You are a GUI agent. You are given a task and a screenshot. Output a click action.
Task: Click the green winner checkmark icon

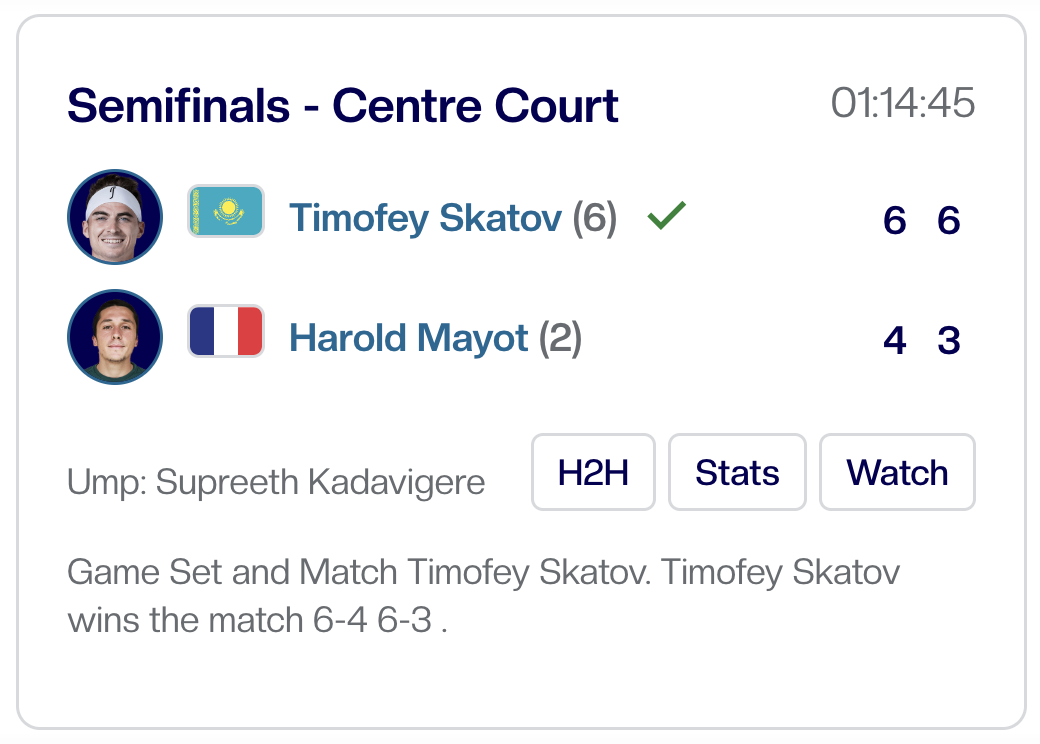click(666, 215)
